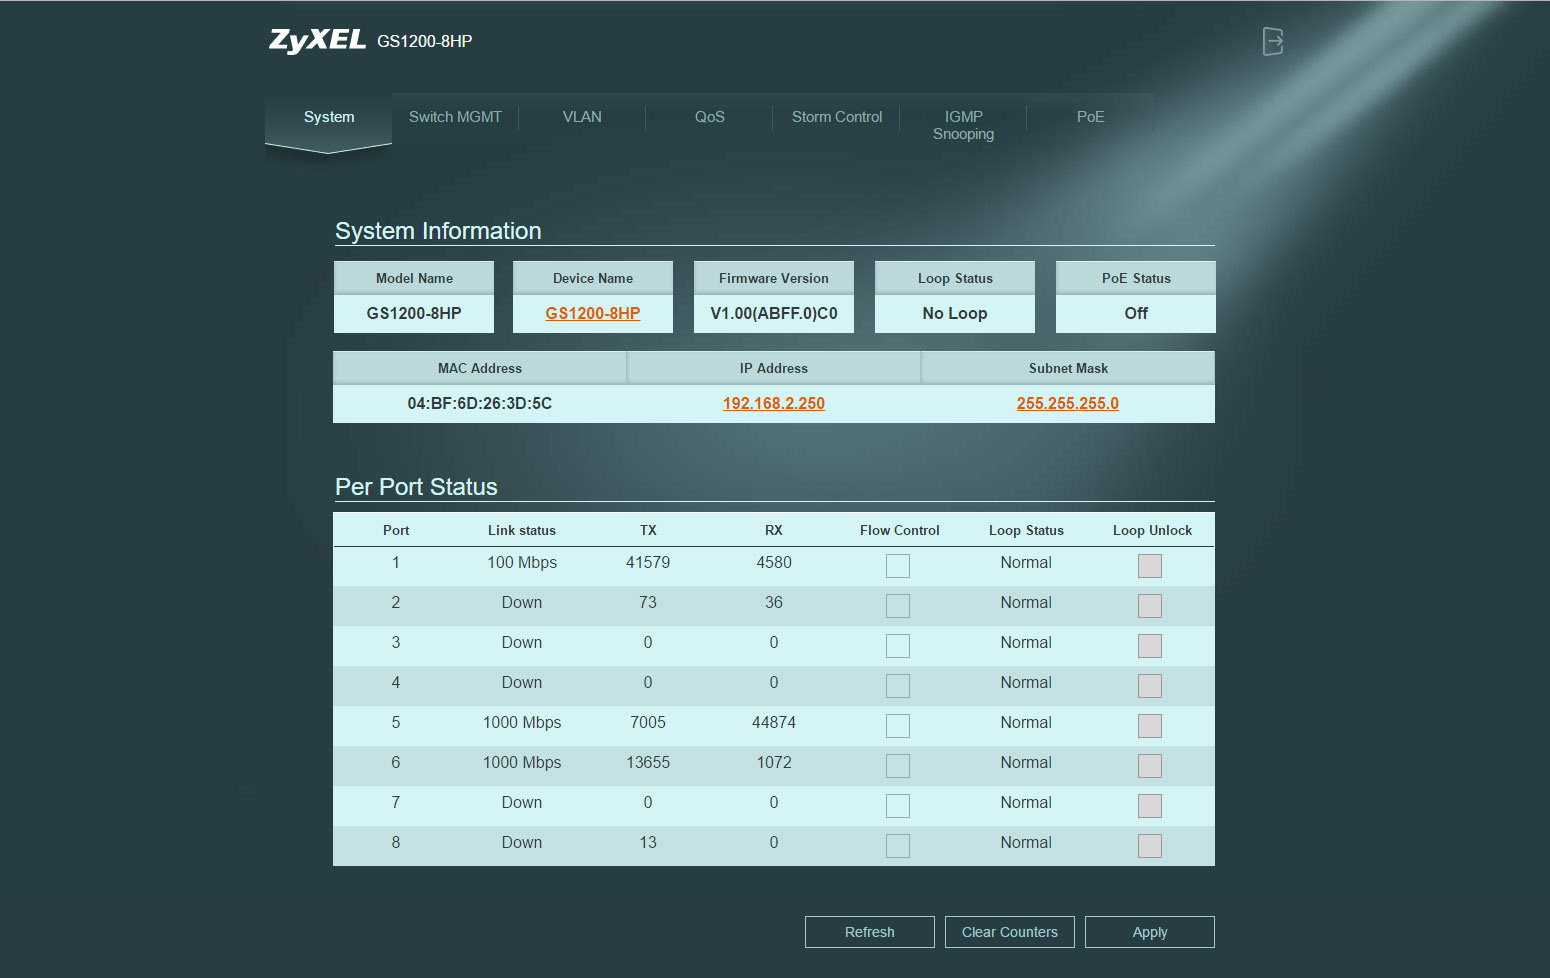
Task: Open the System tab
Action: (329, 117)
